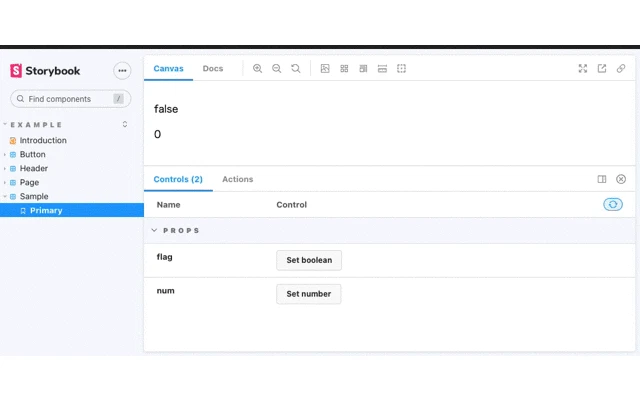Collapse the Sample component tree

point(5,196)
